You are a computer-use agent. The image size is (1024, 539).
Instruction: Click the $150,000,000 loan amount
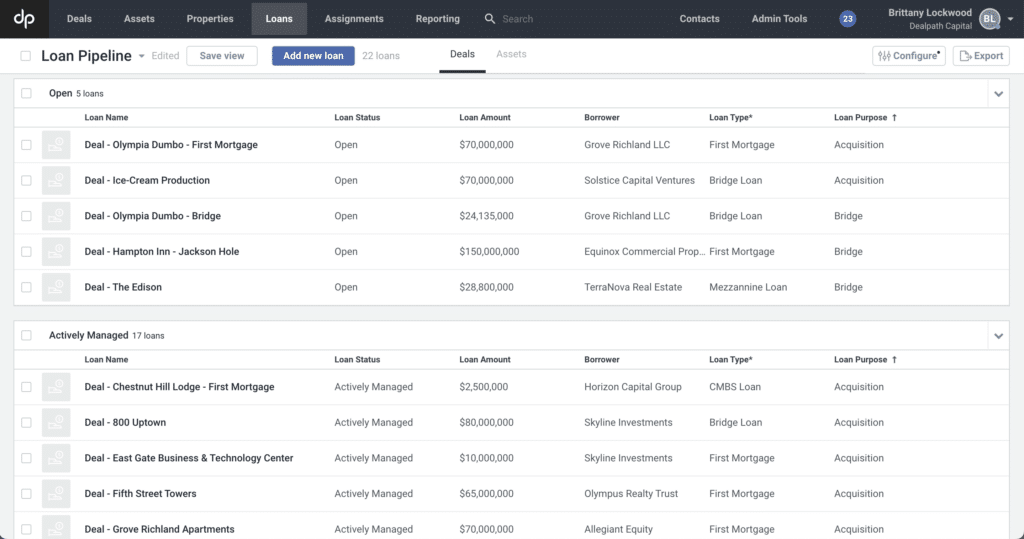(x=489, y=252)
